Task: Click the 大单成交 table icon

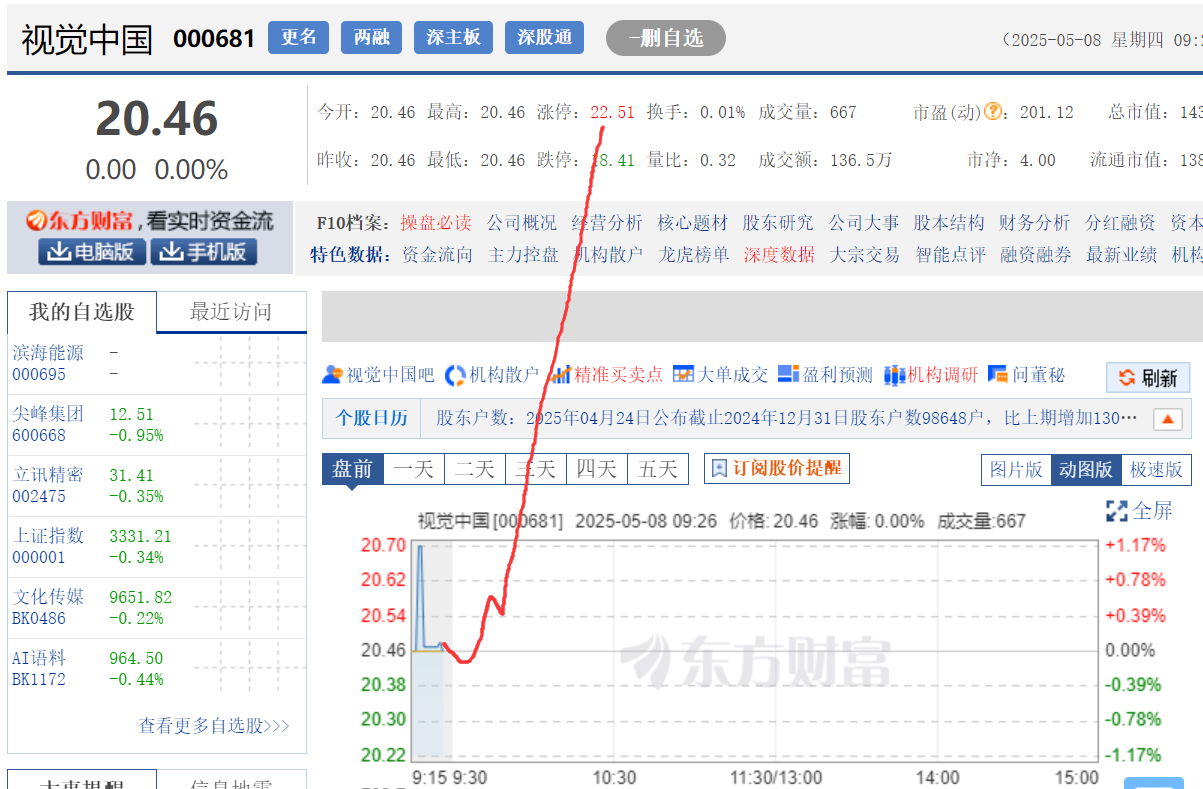Action: [683, 374]
